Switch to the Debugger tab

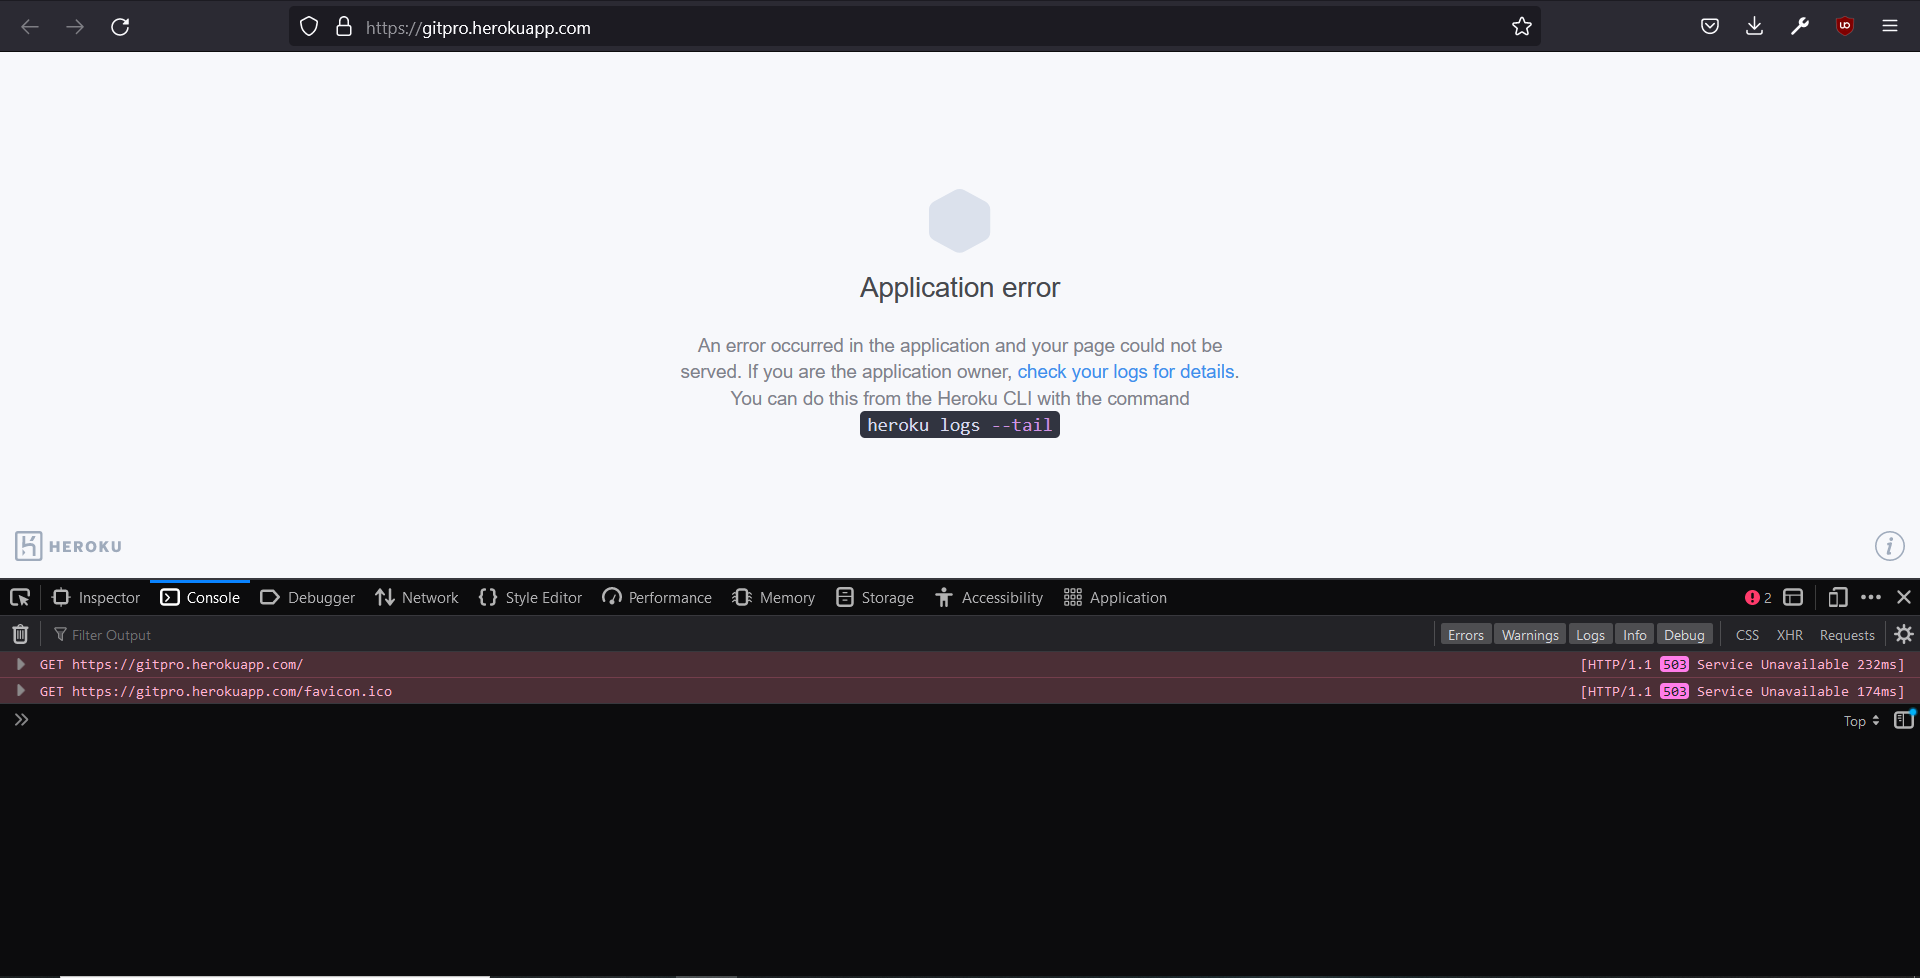307,597
